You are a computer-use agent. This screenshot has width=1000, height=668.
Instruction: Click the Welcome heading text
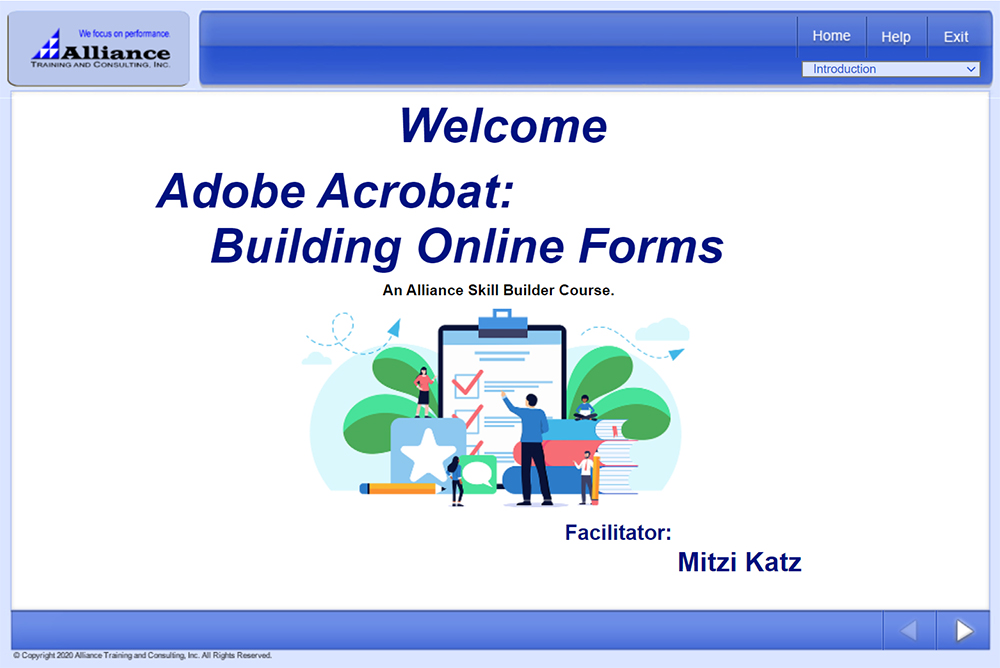[503, 126]
